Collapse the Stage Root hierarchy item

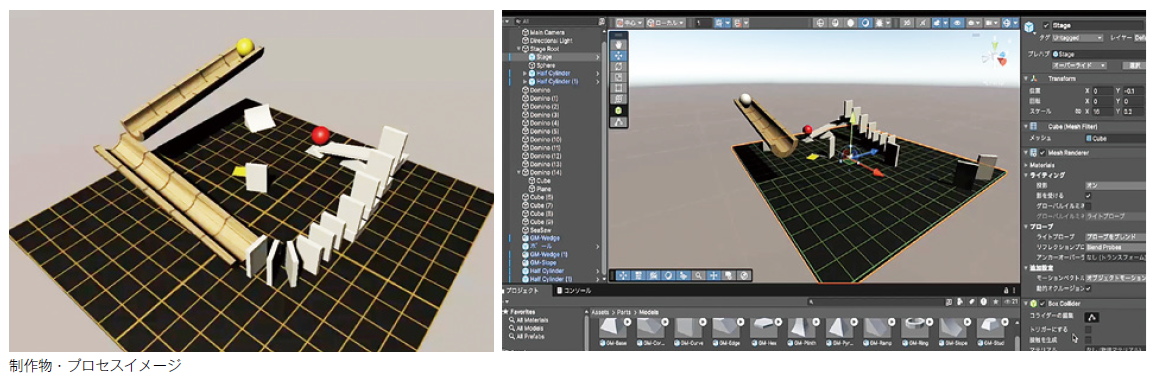519,49
